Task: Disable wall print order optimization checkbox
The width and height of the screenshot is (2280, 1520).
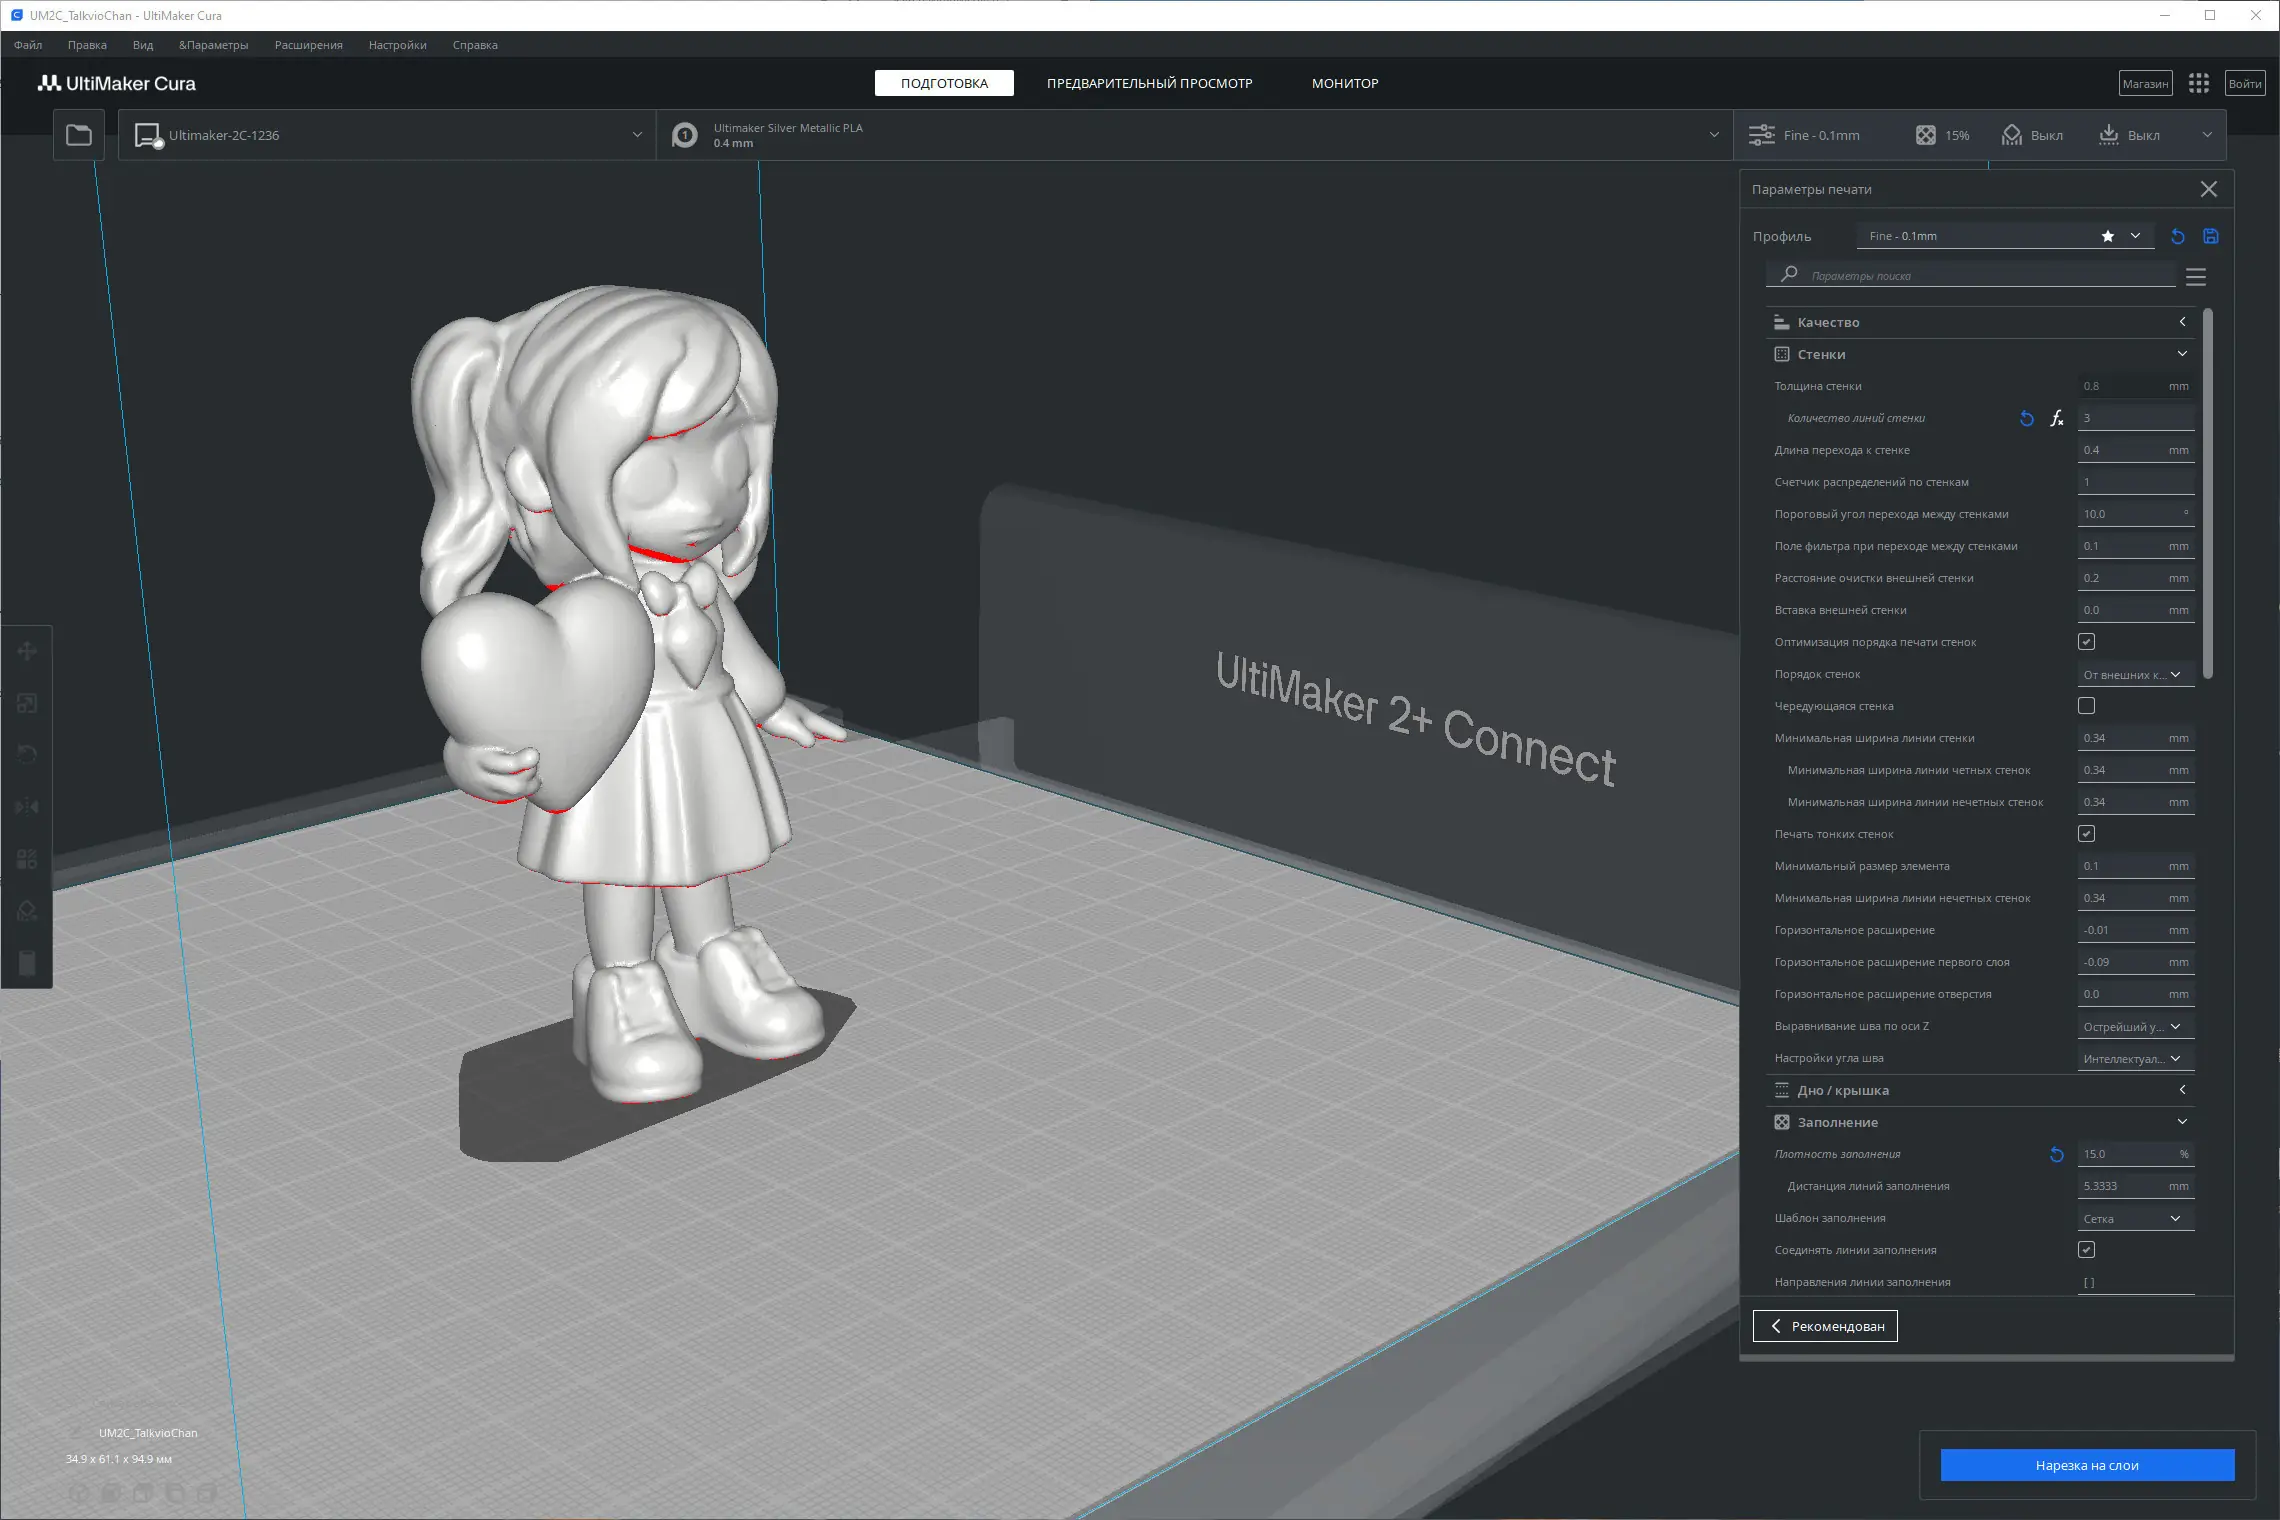Action: point(2086,642)
